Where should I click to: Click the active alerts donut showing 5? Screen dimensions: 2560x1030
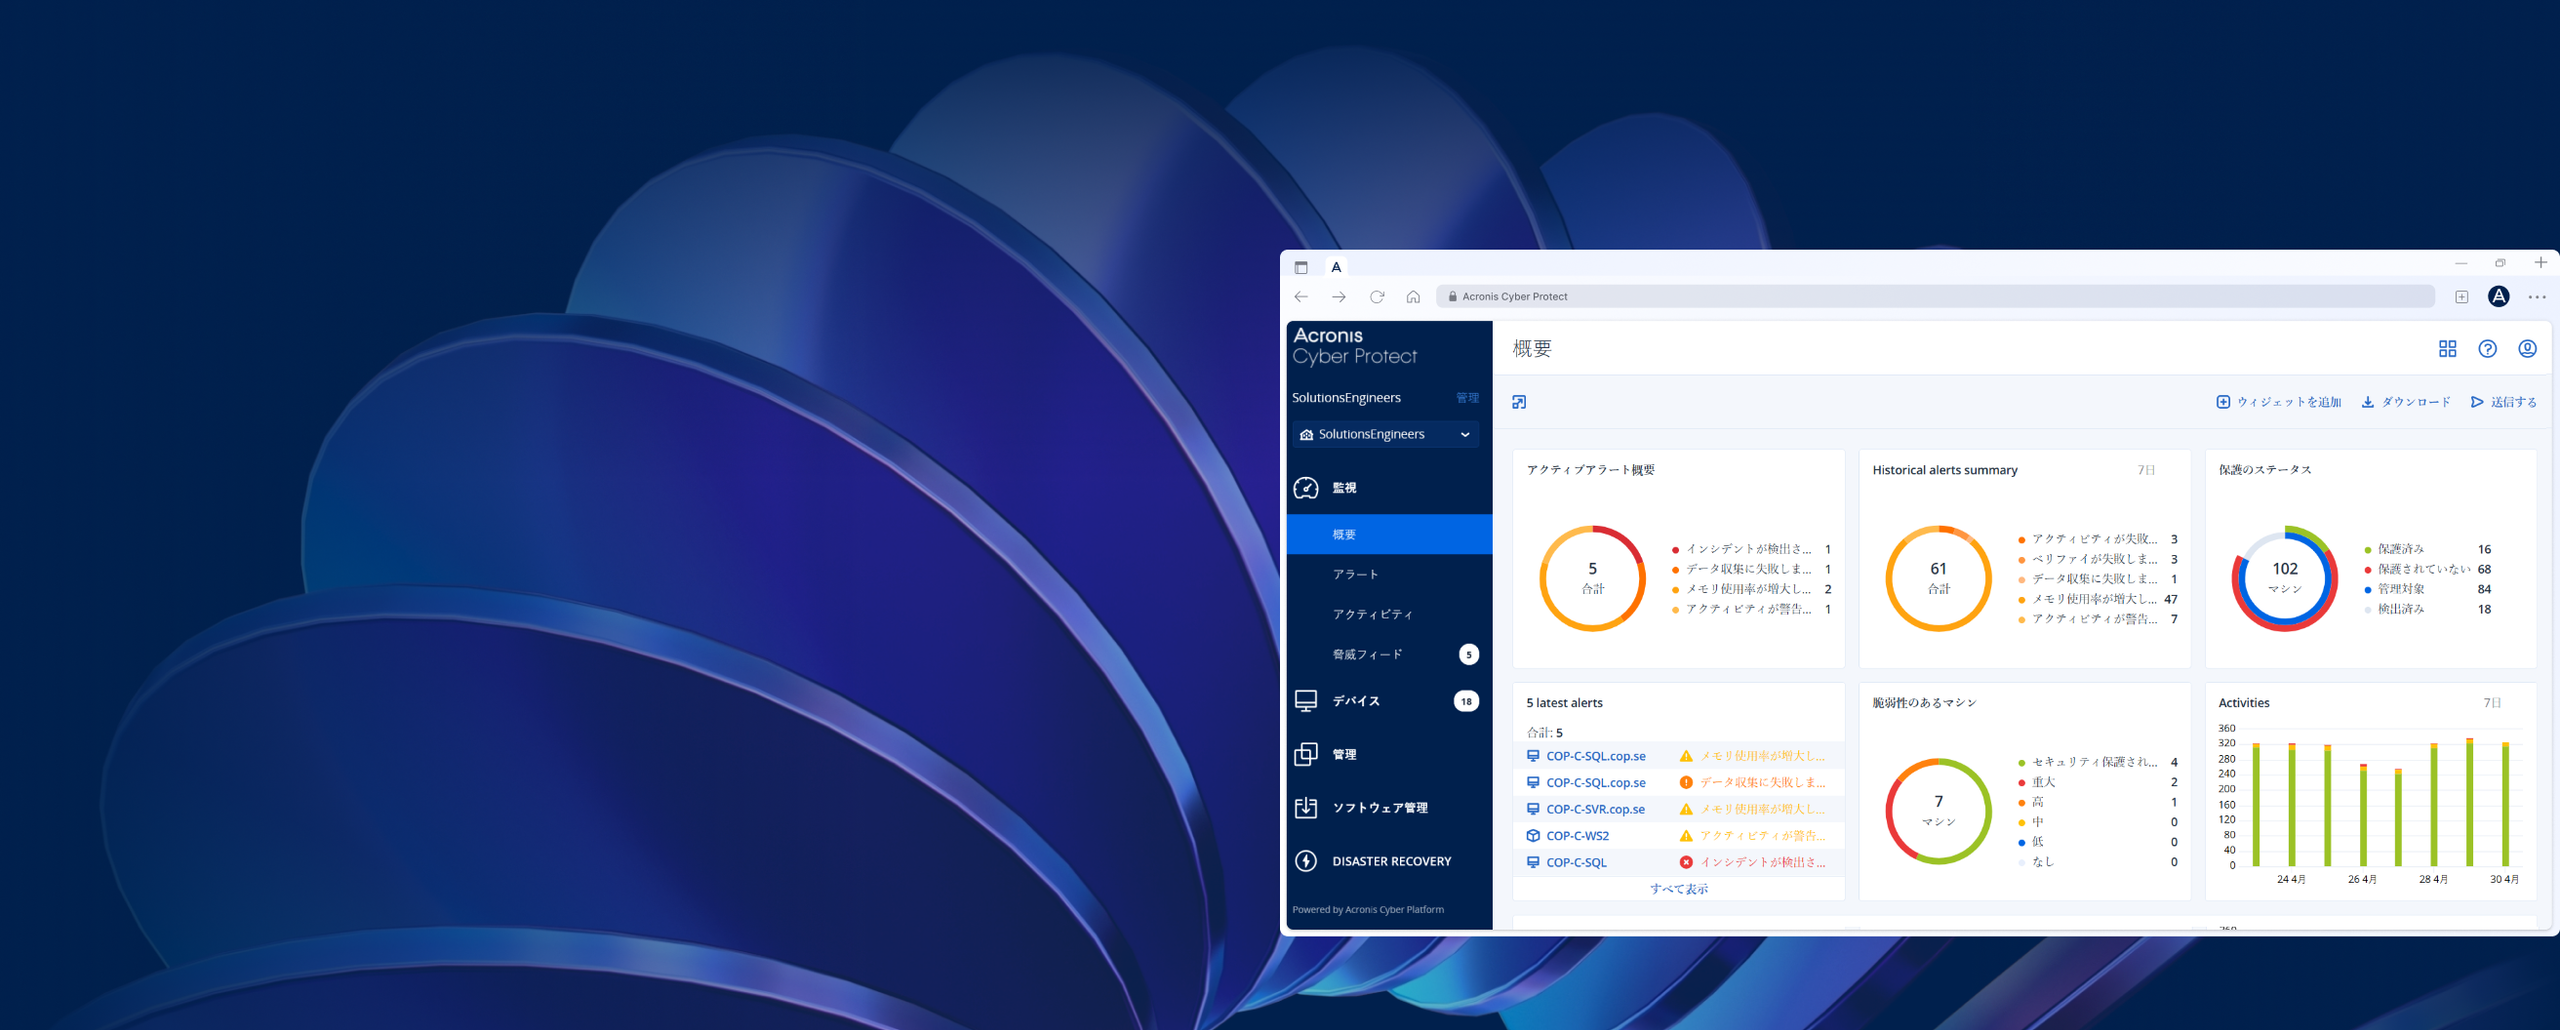click(x=1592, y=578)
